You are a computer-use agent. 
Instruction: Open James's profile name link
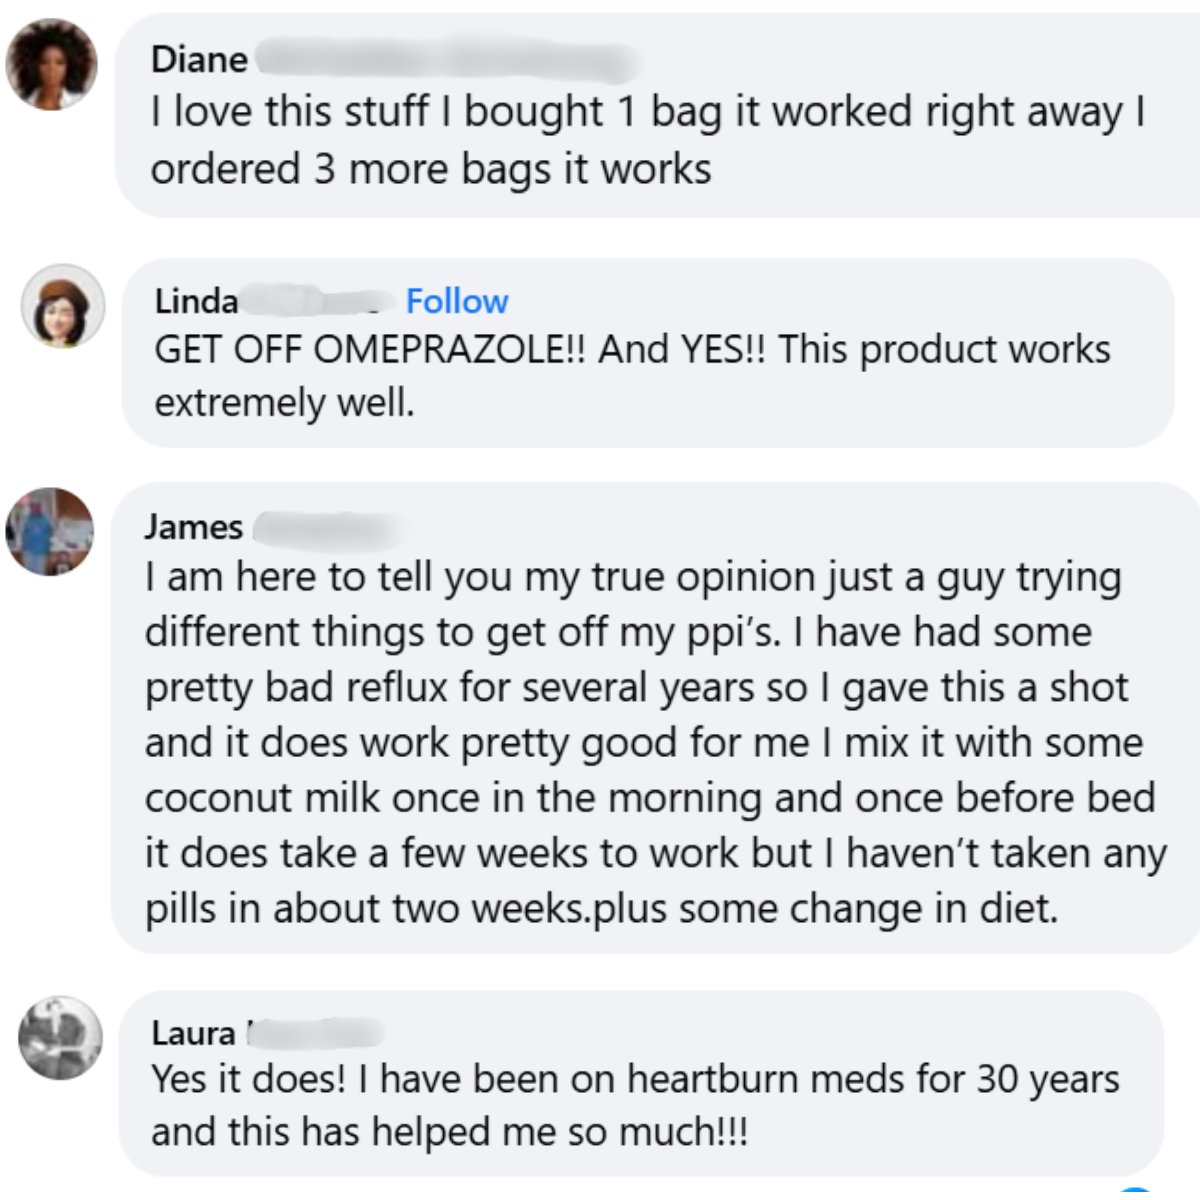click(193, 526)
